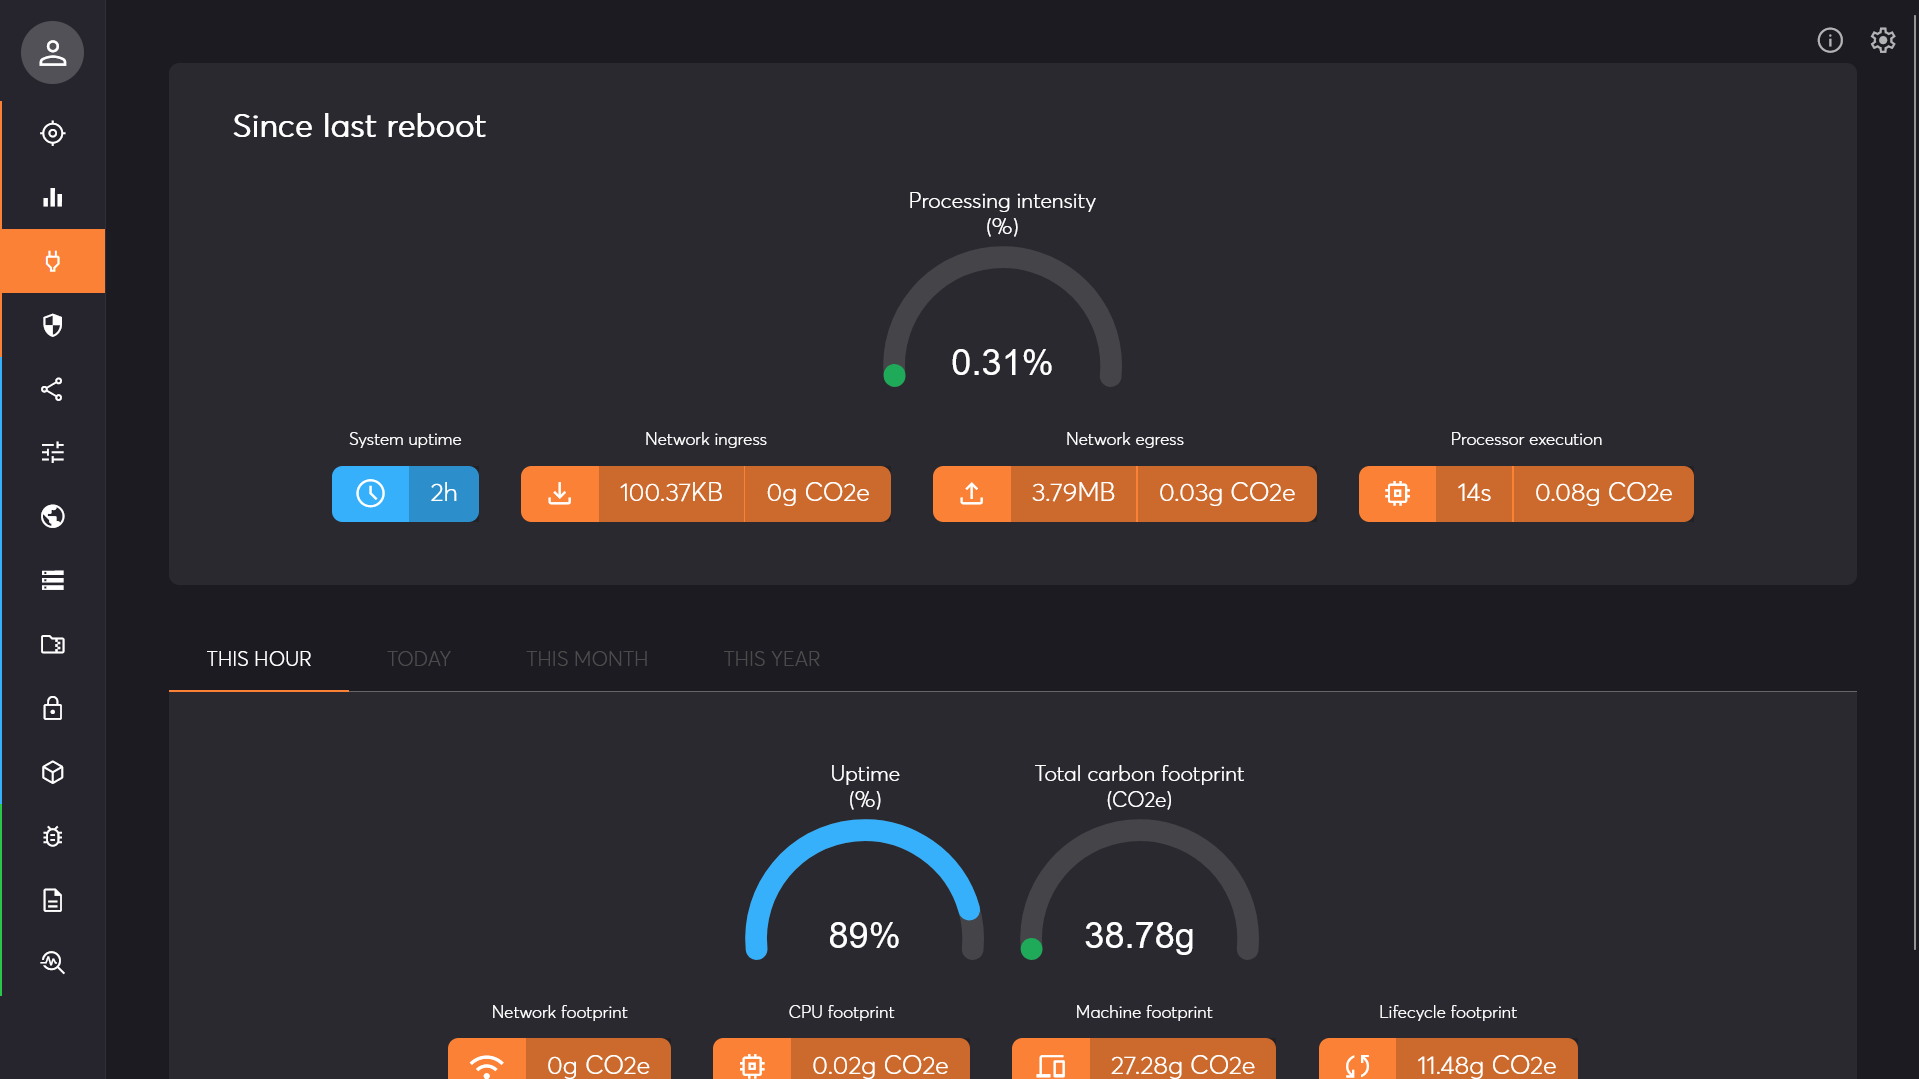The width and height of the screenshot is (1919, 1079).
Task: Click the share nodes sidebar icon
Action: [52, 389]
